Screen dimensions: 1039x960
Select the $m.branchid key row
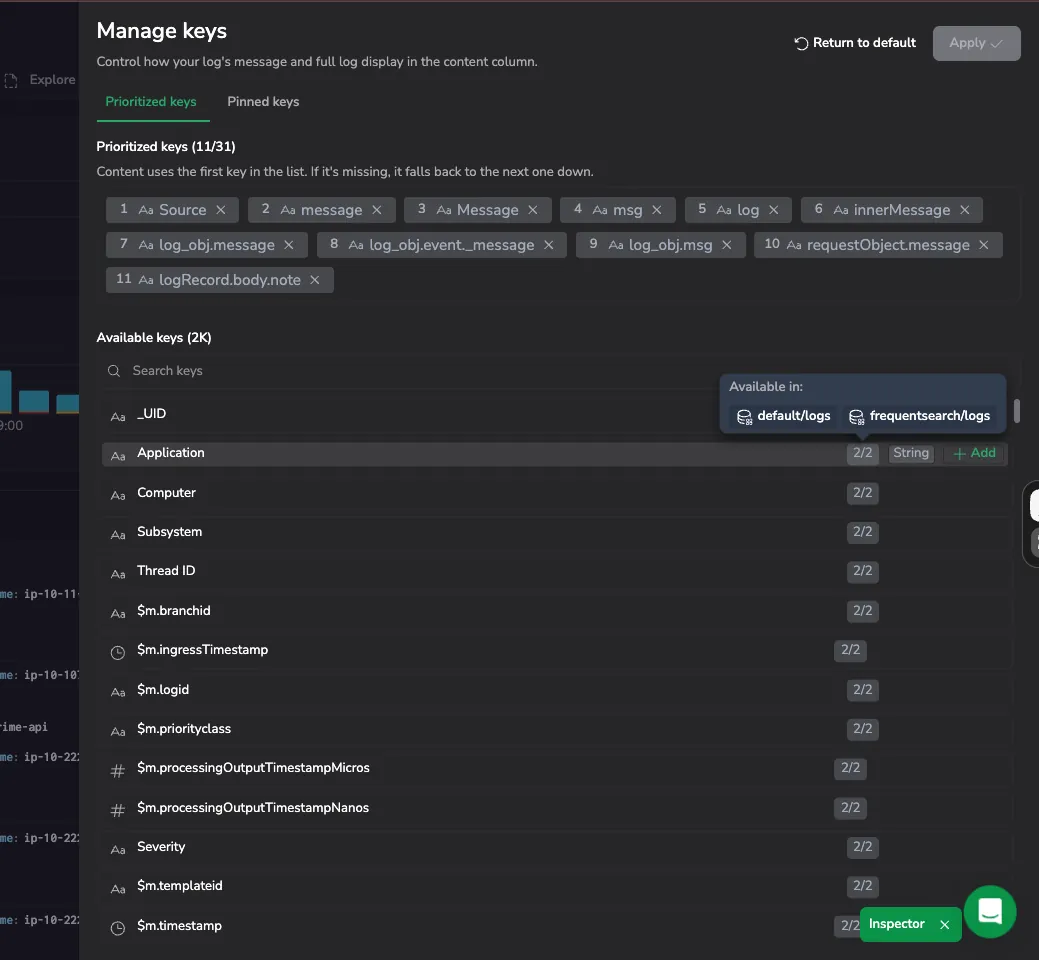(x=555, y=611)
